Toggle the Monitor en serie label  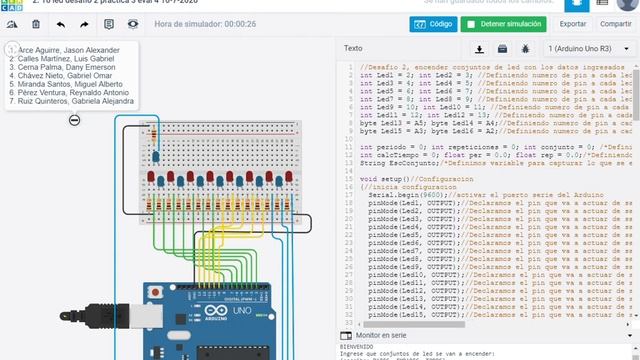coord(381,336)
